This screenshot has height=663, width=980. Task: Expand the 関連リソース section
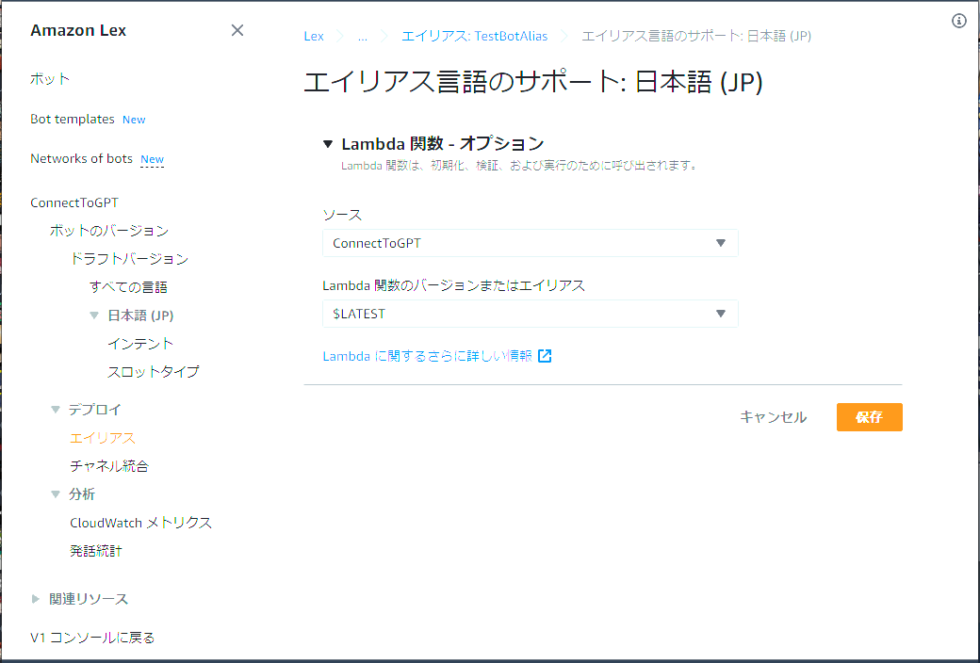35,598
